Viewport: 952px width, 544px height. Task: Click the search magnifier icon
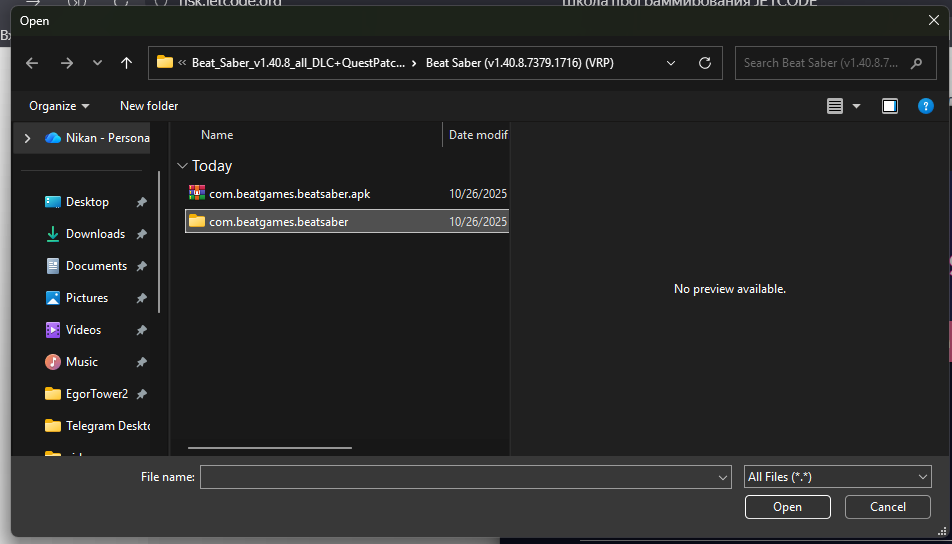[916, 63]
